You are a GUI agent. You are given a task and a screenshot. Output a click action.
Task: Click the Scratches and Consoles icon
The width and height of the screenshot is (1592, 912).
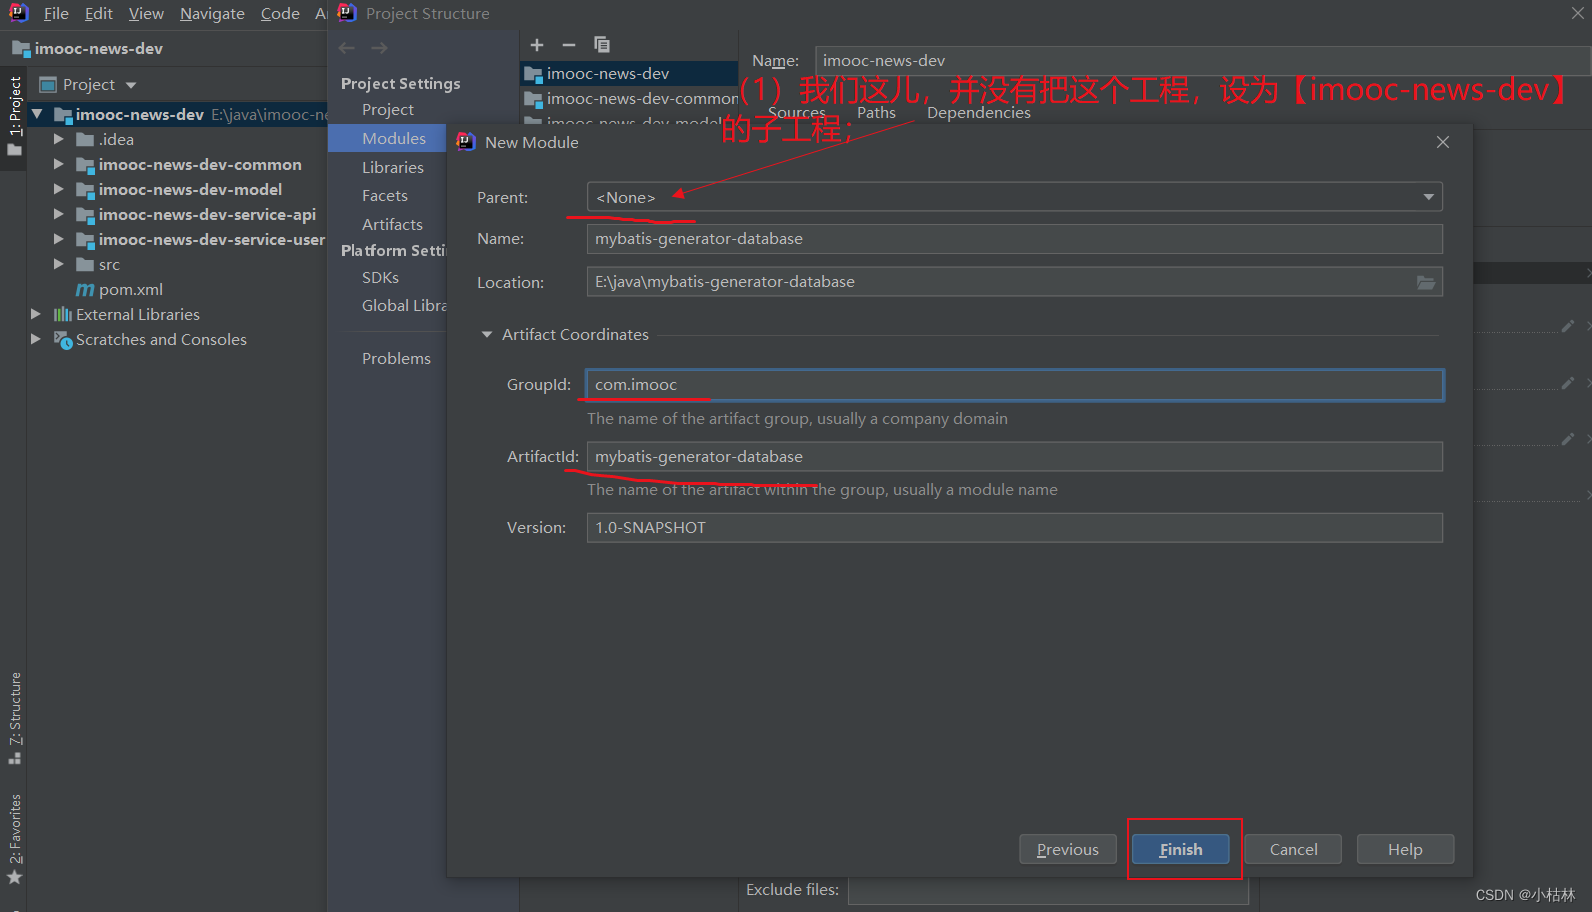click(63, 340)
